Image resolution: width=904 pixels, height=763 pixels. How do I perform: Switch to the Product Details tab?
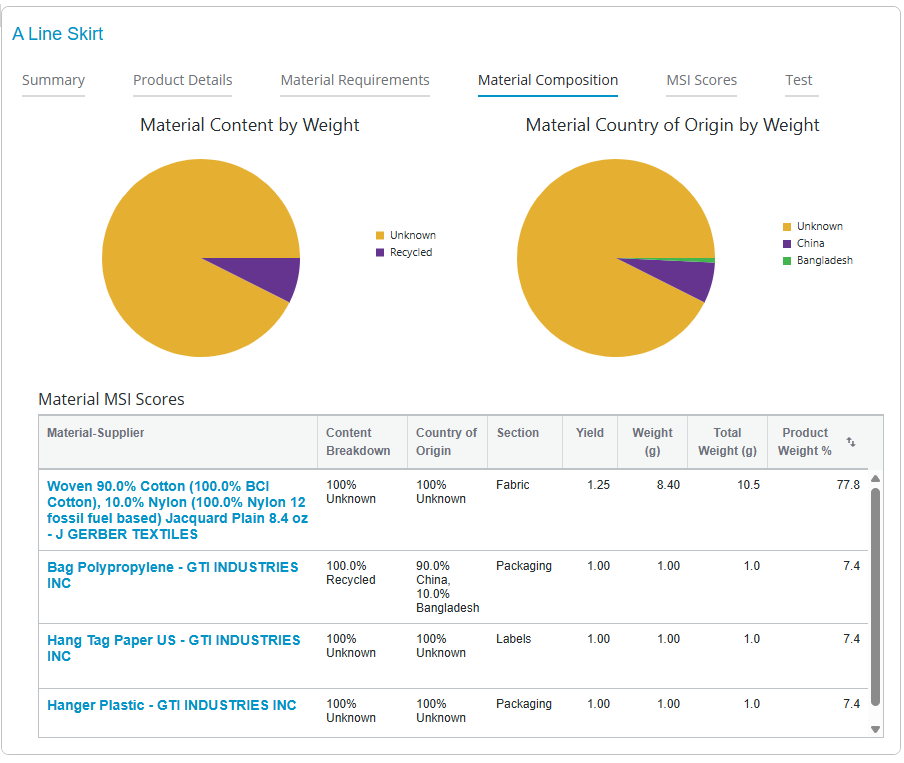(182, 80)
